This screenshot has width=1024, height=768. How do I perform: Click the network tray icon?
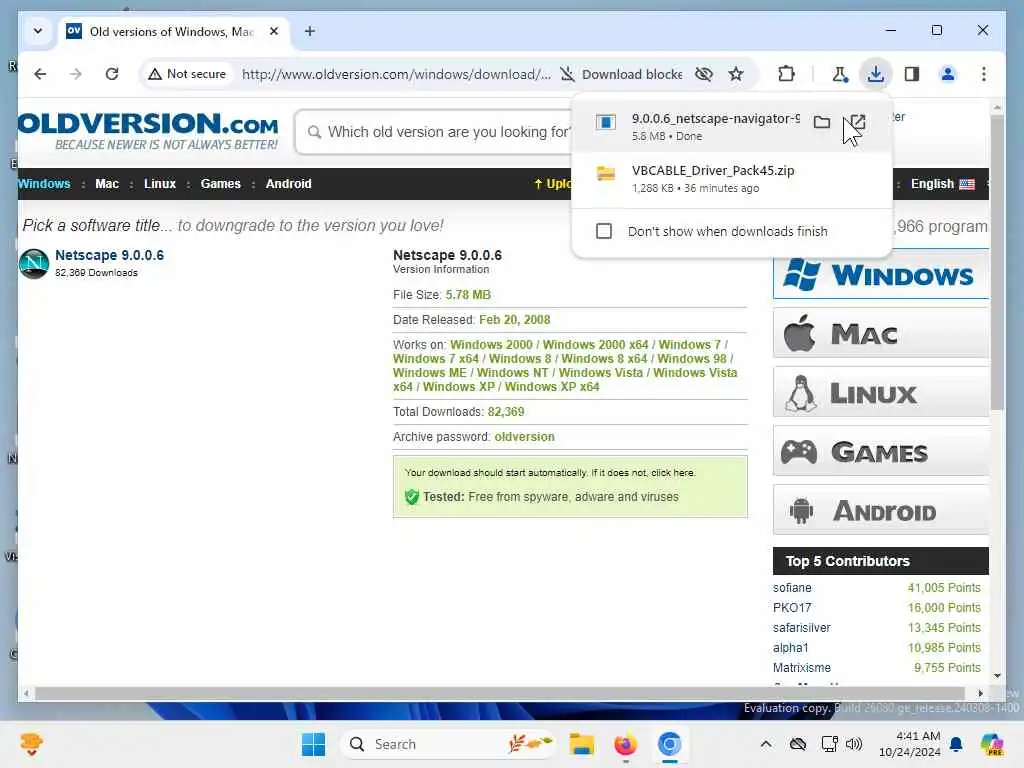(829, 744)
